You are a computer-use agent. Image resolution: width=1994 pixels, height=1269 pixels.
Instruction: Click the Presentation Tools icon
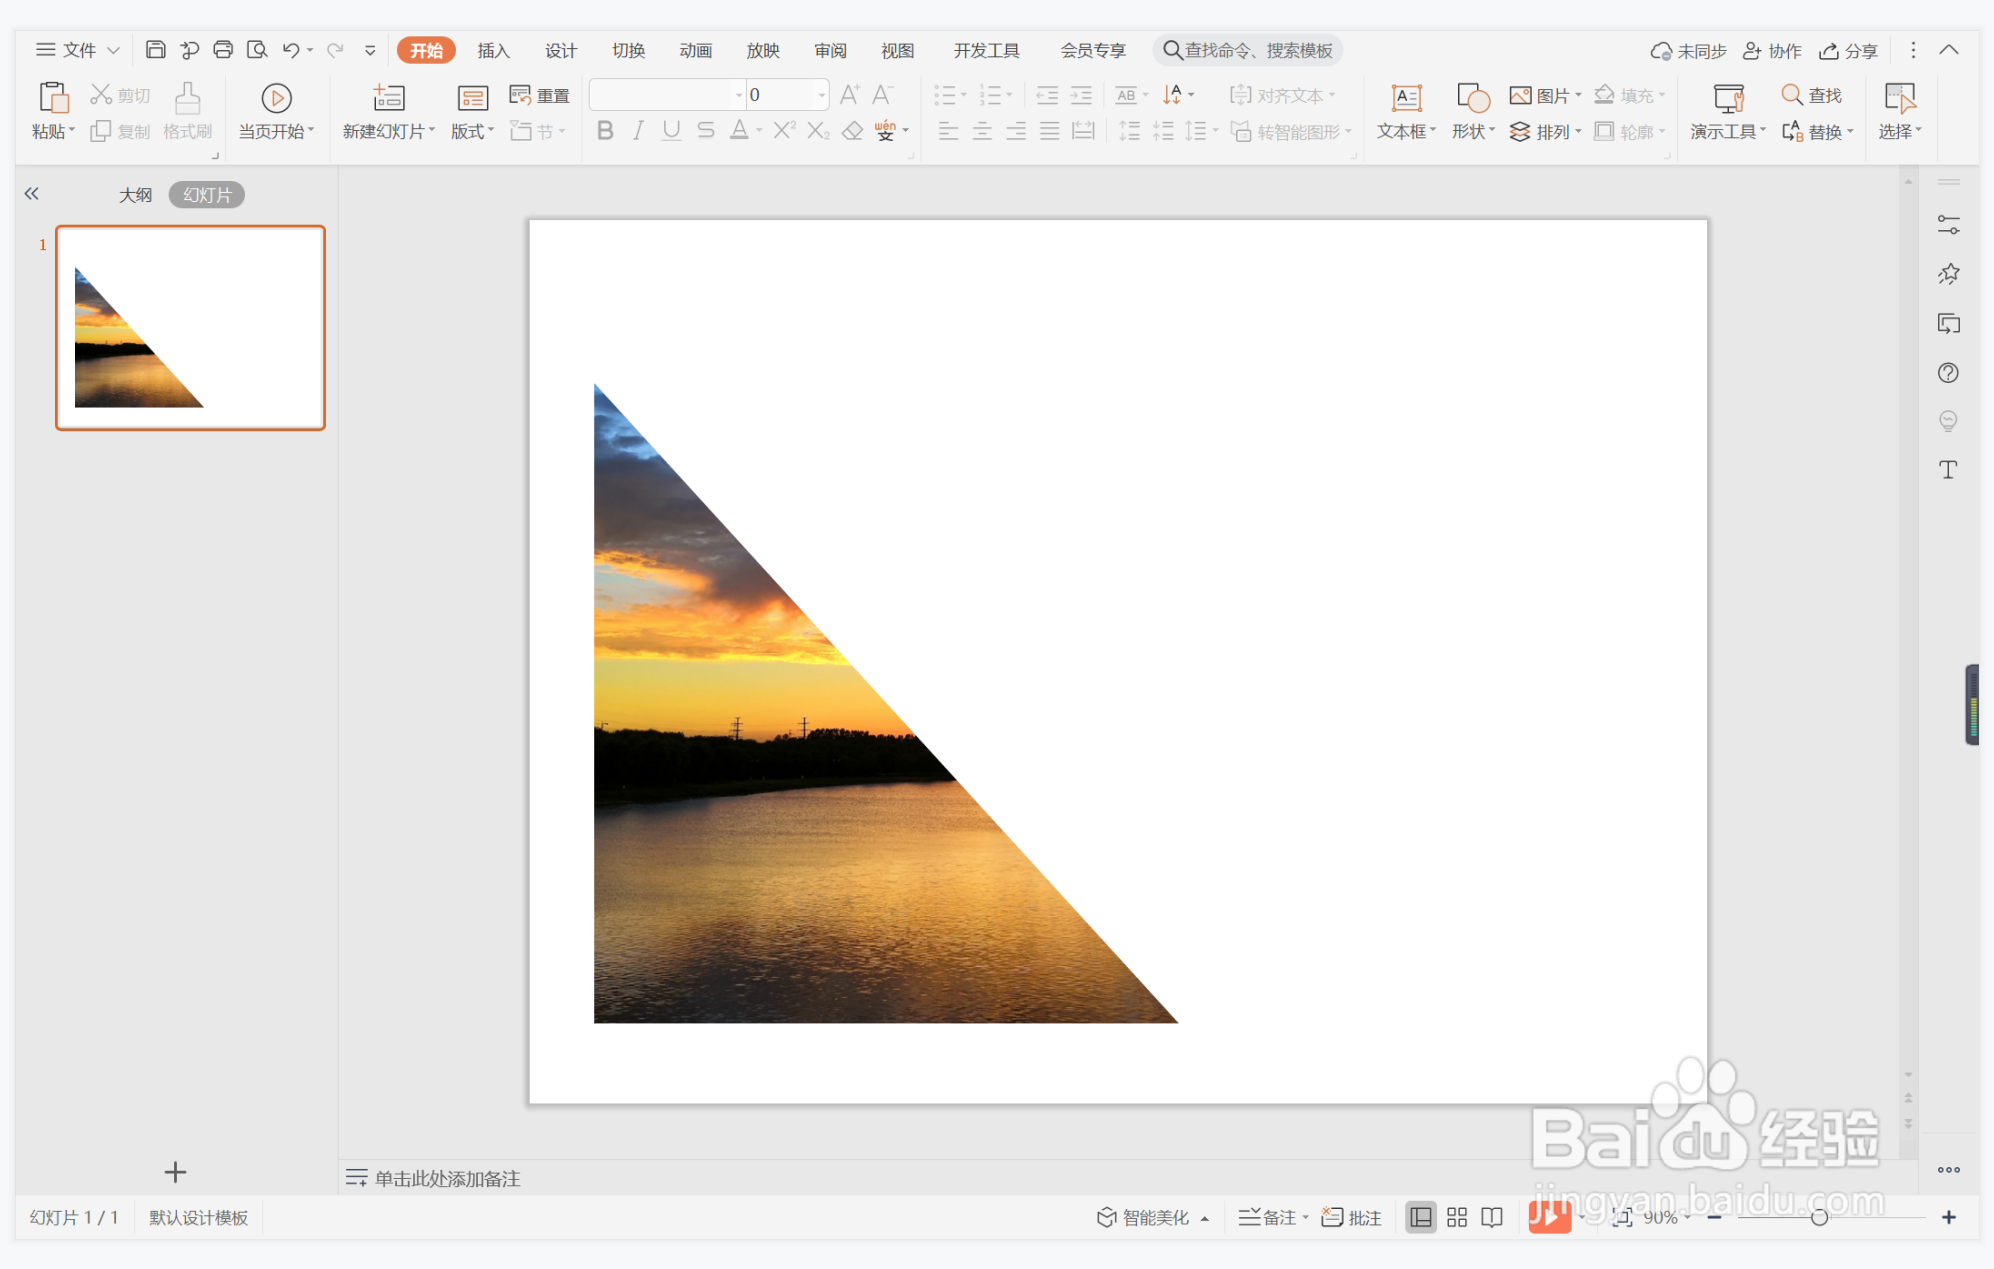(1728, 97)
